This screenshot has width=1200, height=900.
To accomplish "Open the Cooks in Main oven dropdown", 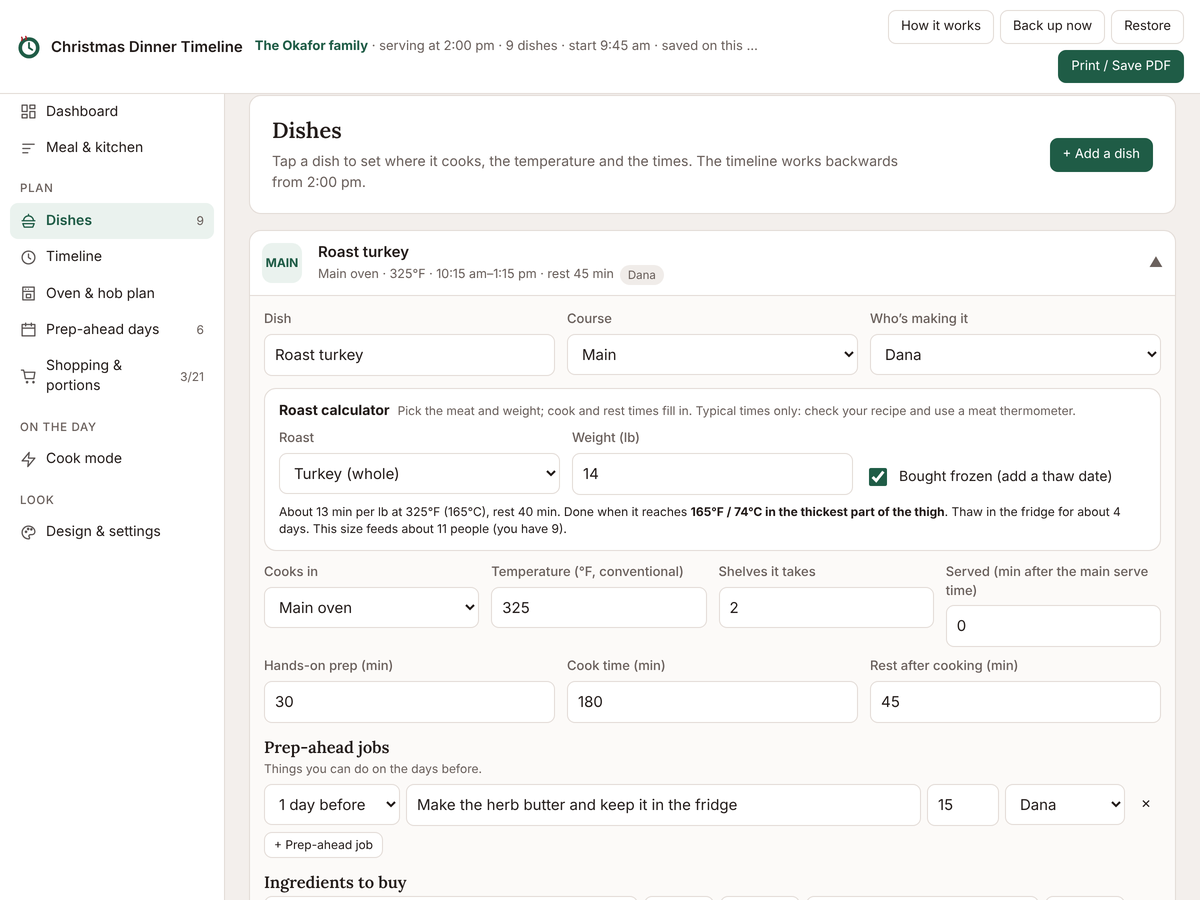I will (372, 608).
